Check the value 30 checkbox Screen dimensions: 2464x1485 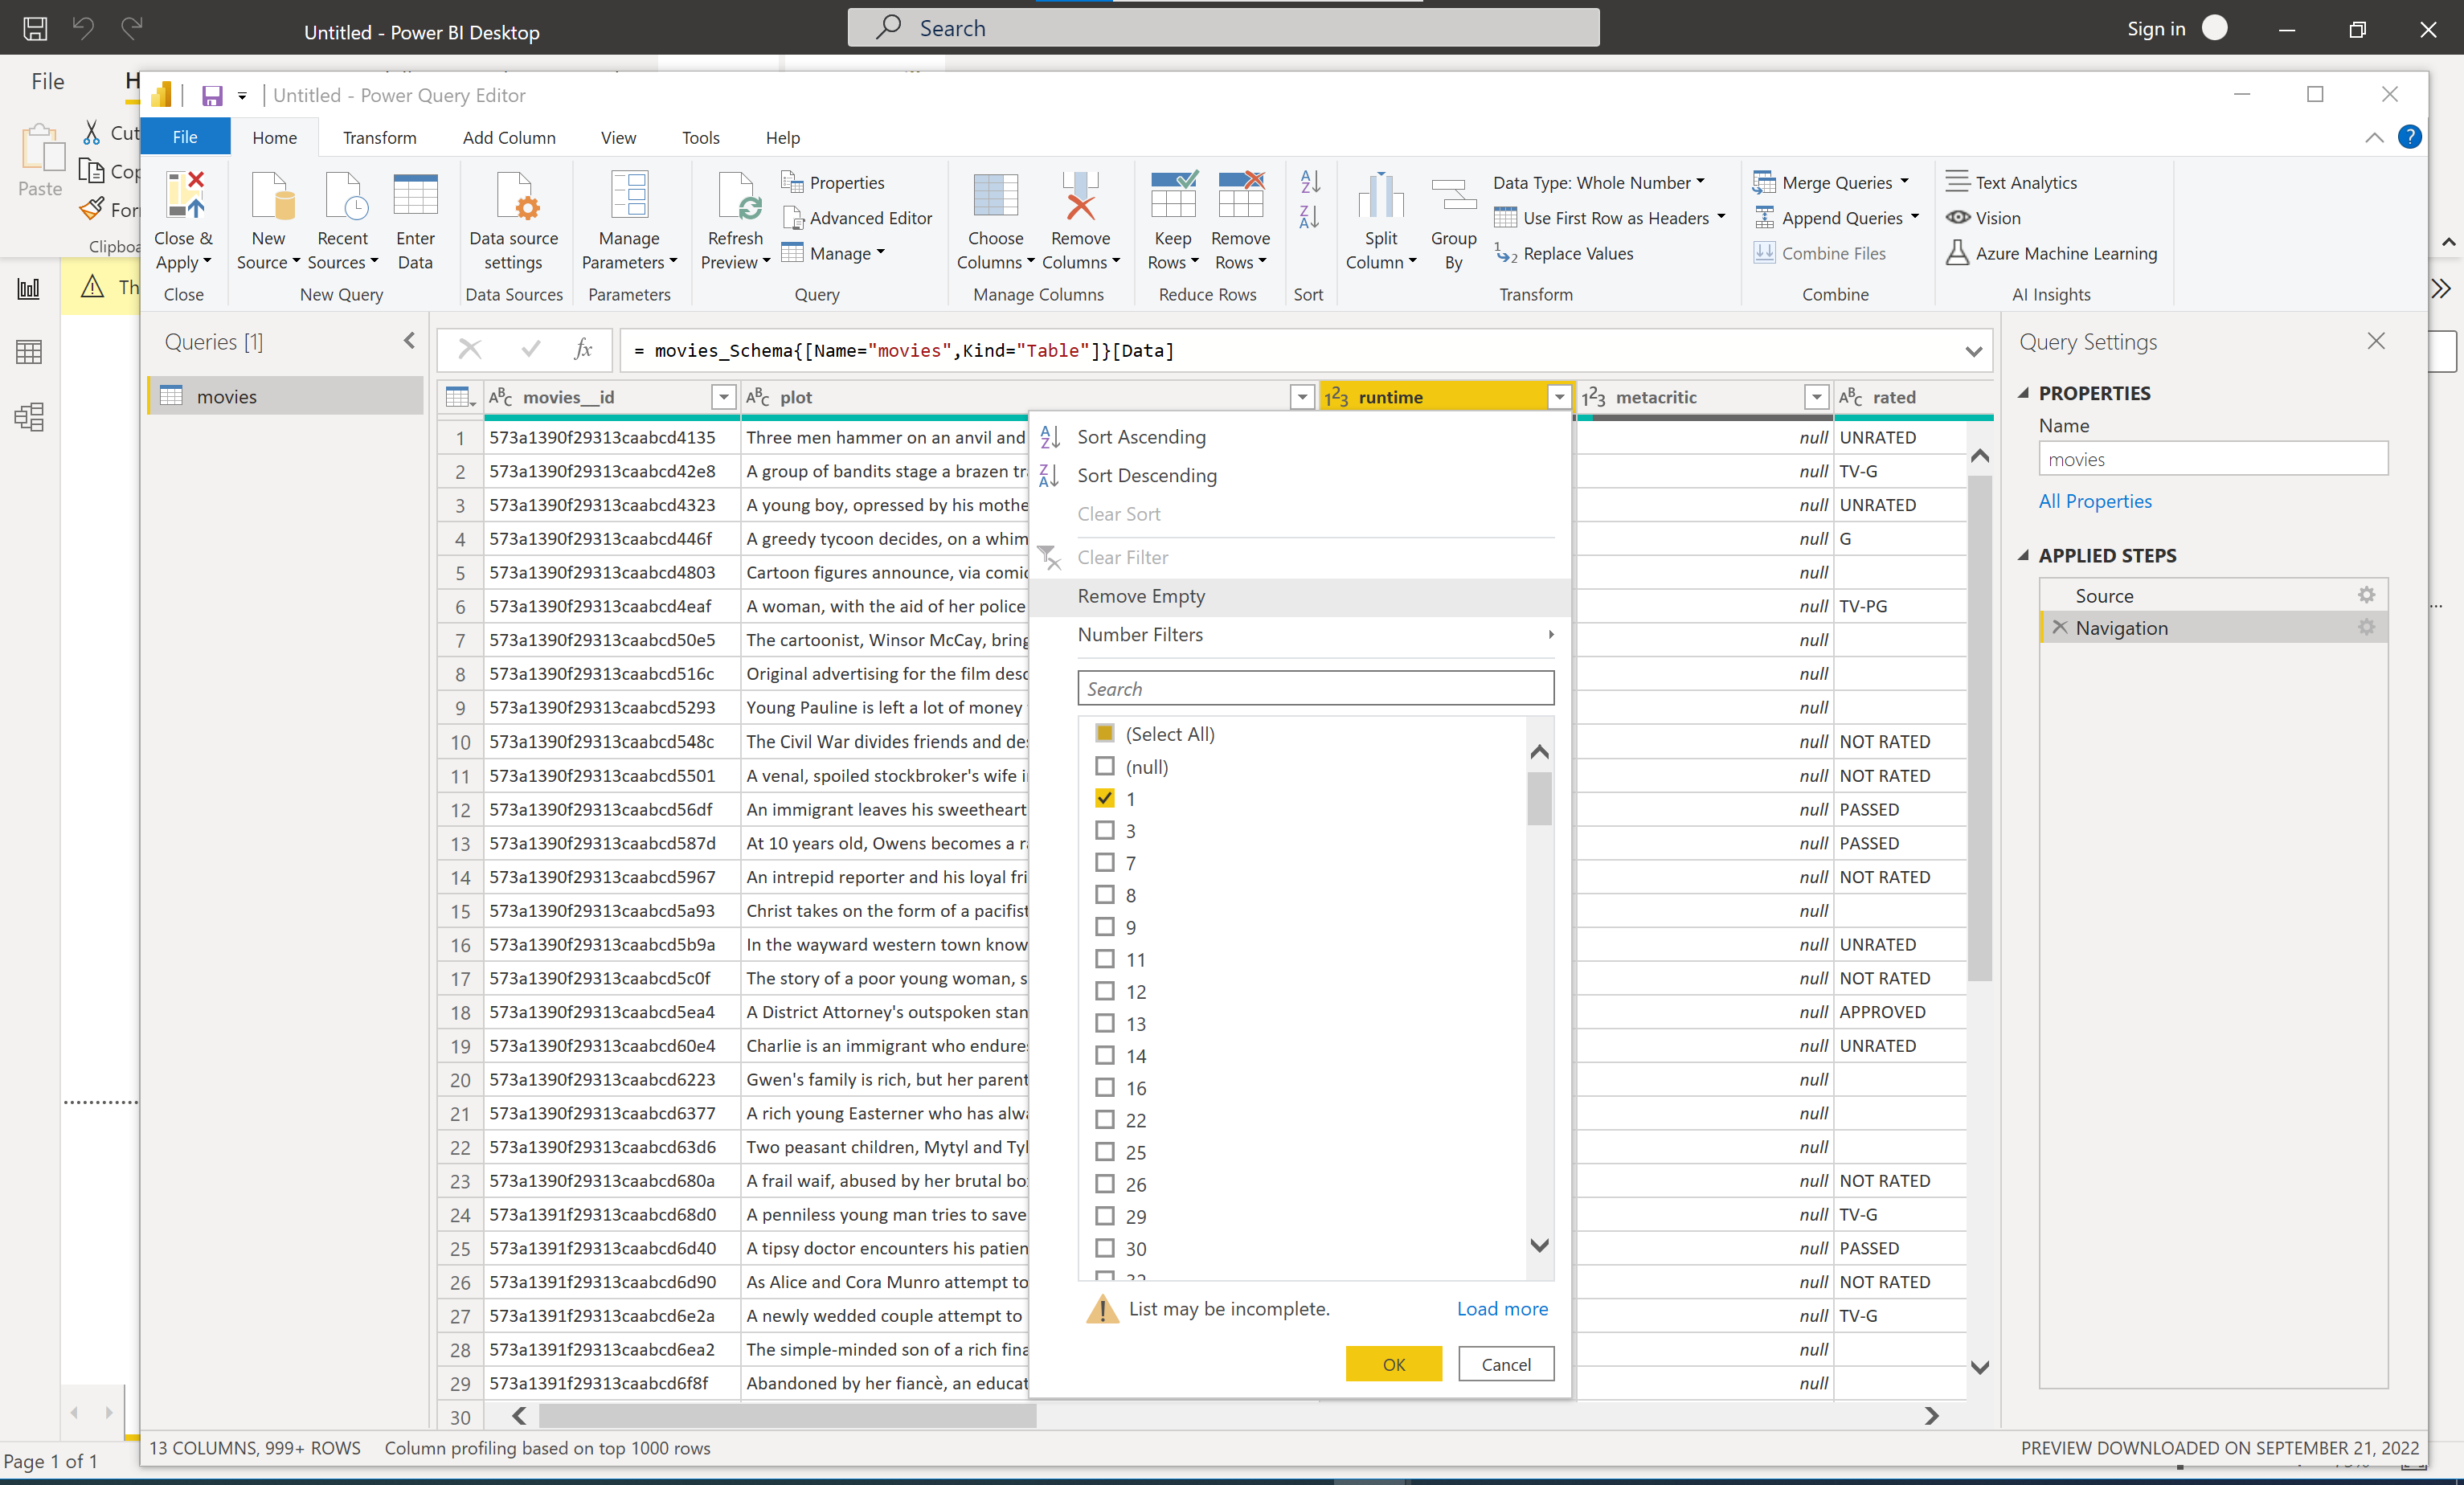click(1105, 1248)
